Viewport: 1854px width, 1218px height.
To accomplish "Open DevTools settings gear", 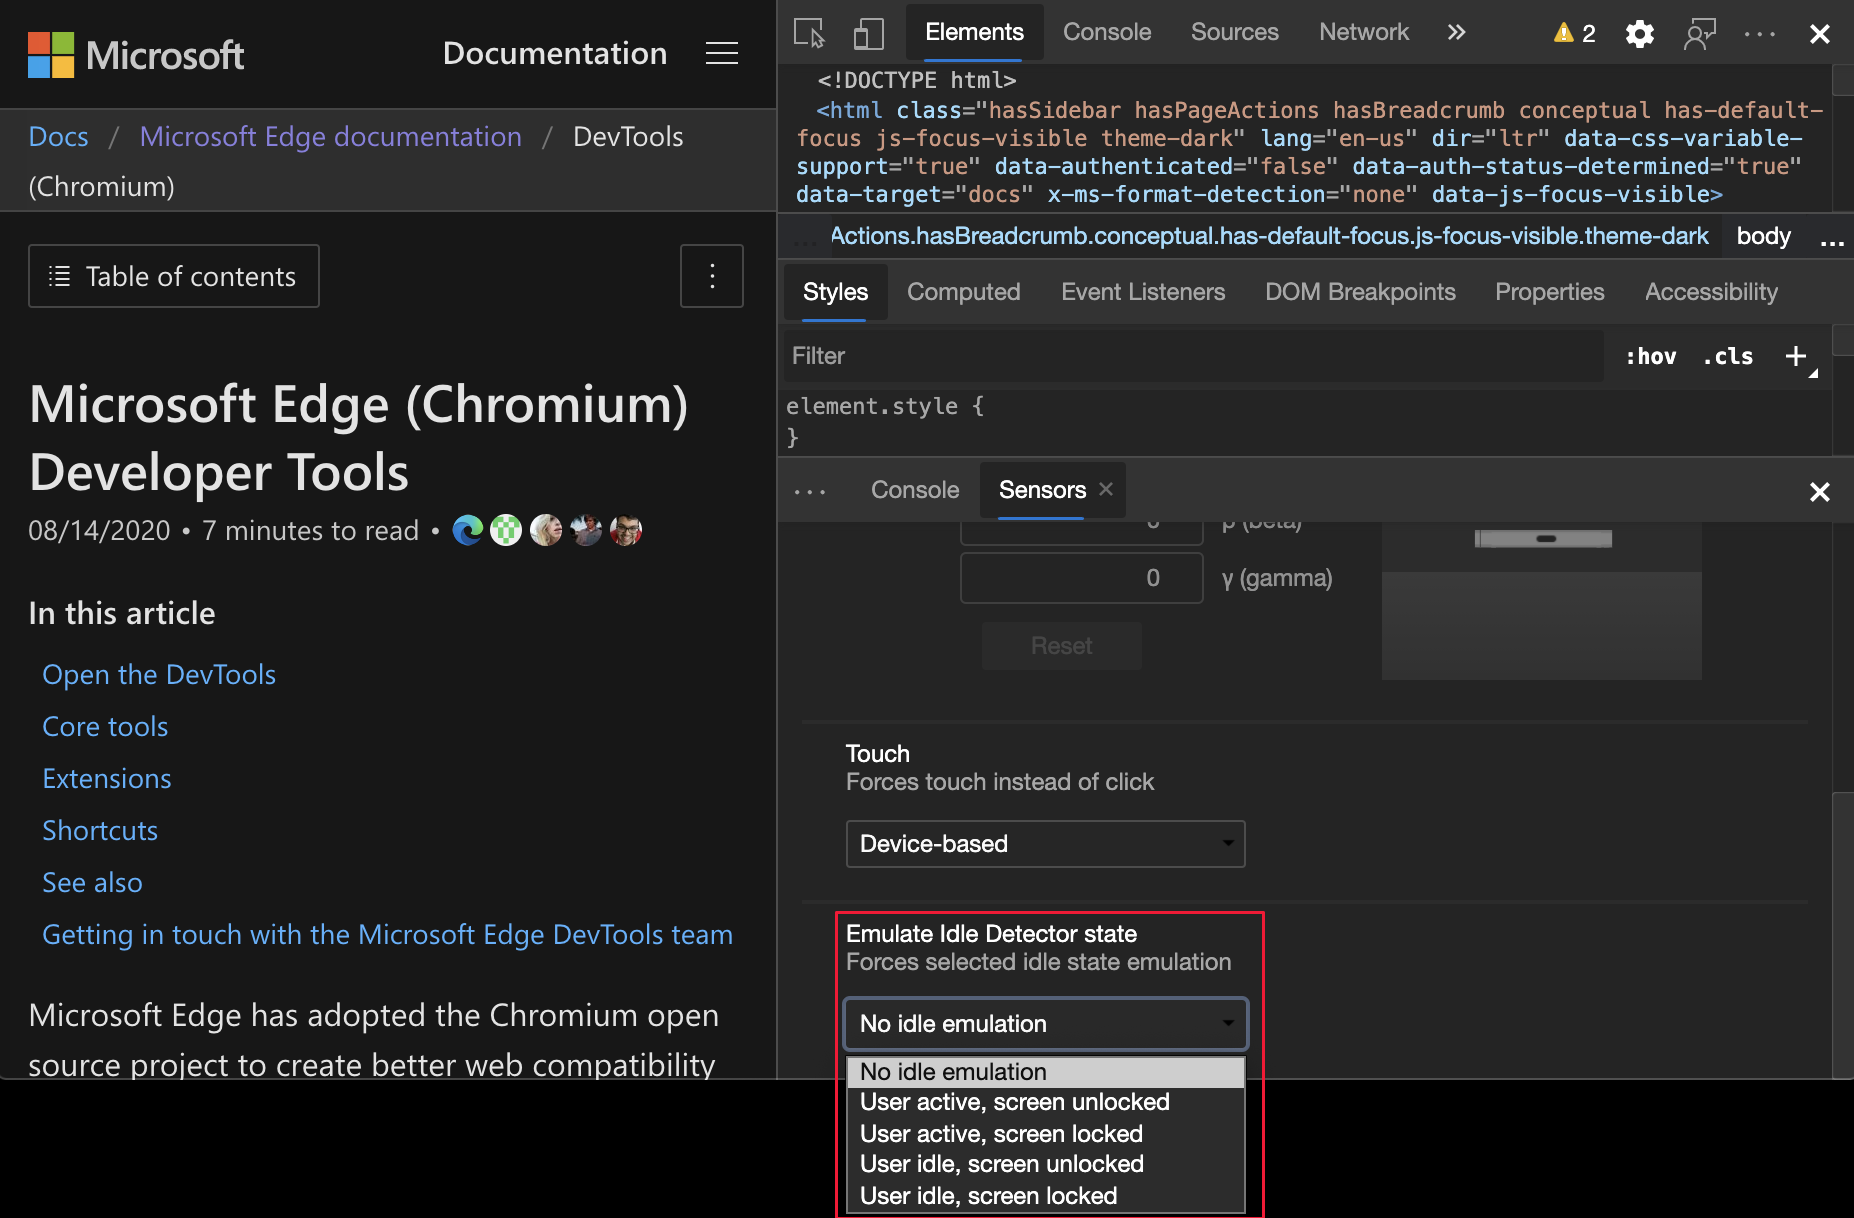I will point(1640,33).
